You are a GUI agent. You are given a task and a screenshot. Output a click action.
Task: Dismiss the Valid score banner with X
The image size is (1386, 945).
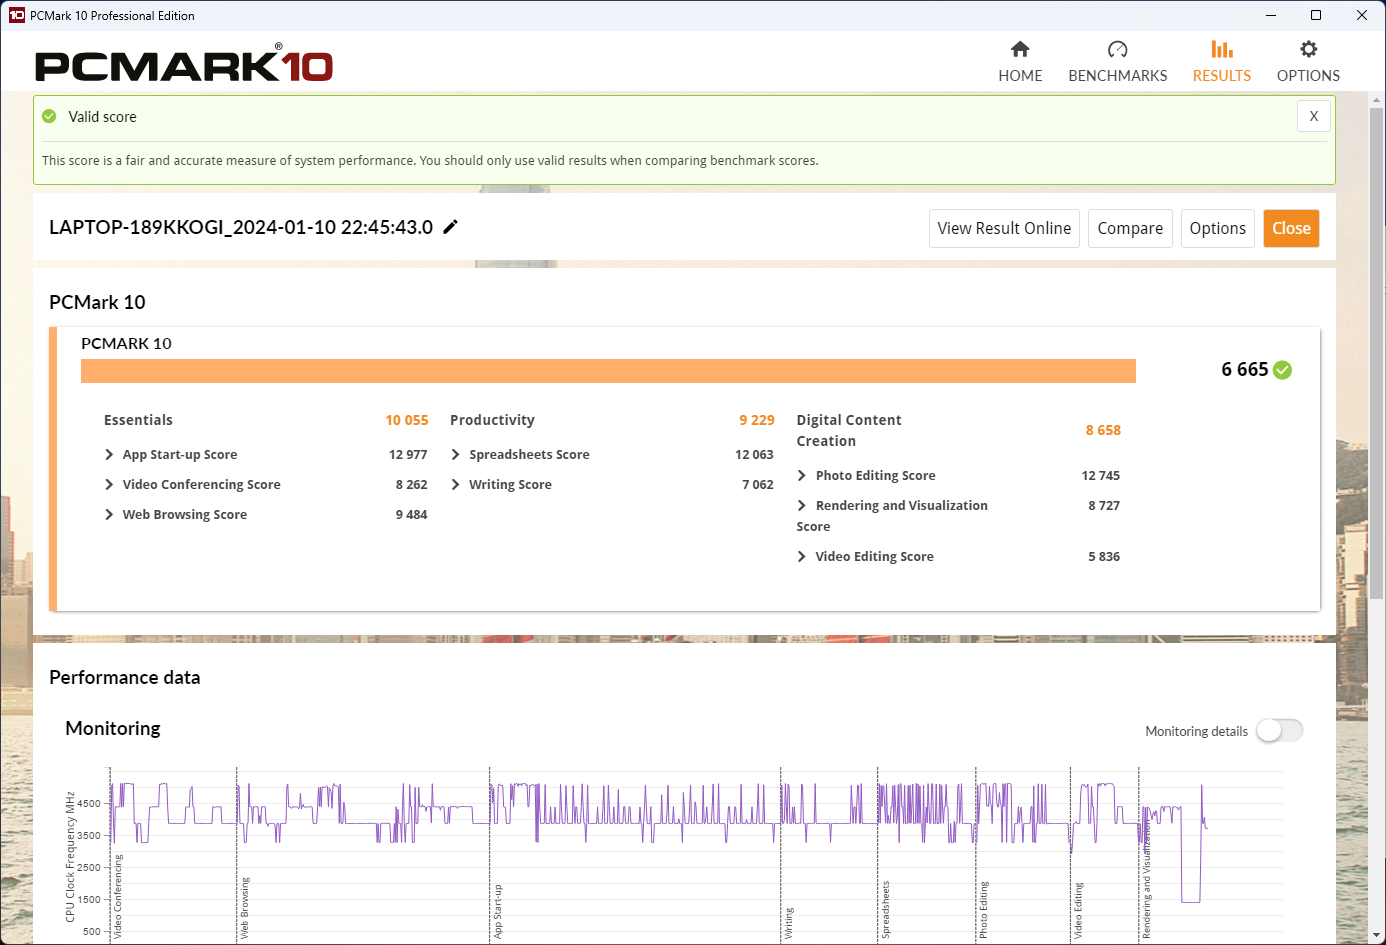tap(1314, 116)
